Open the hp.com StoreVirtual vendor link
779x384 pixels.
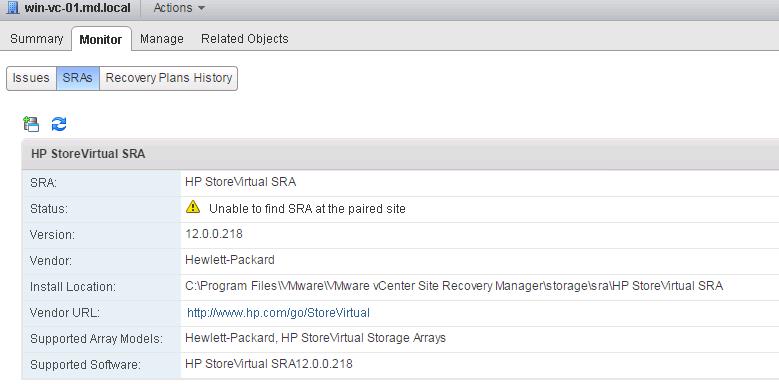[278, 313]
